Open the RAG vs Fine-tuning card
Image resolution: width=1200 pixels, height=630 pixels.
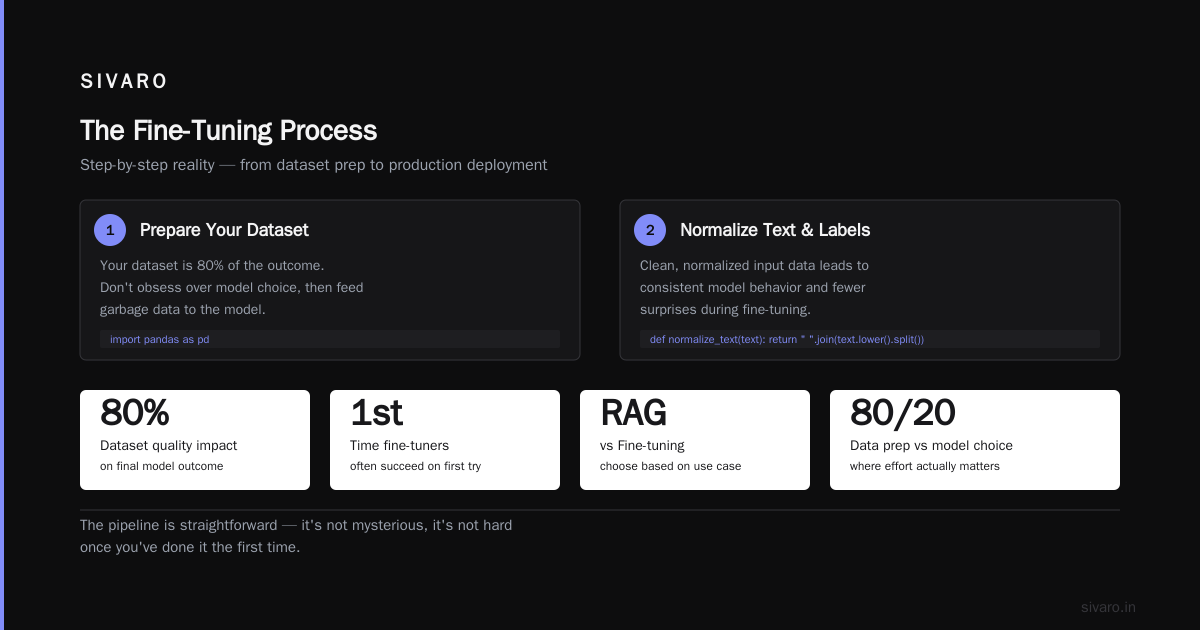coord(695,440)
